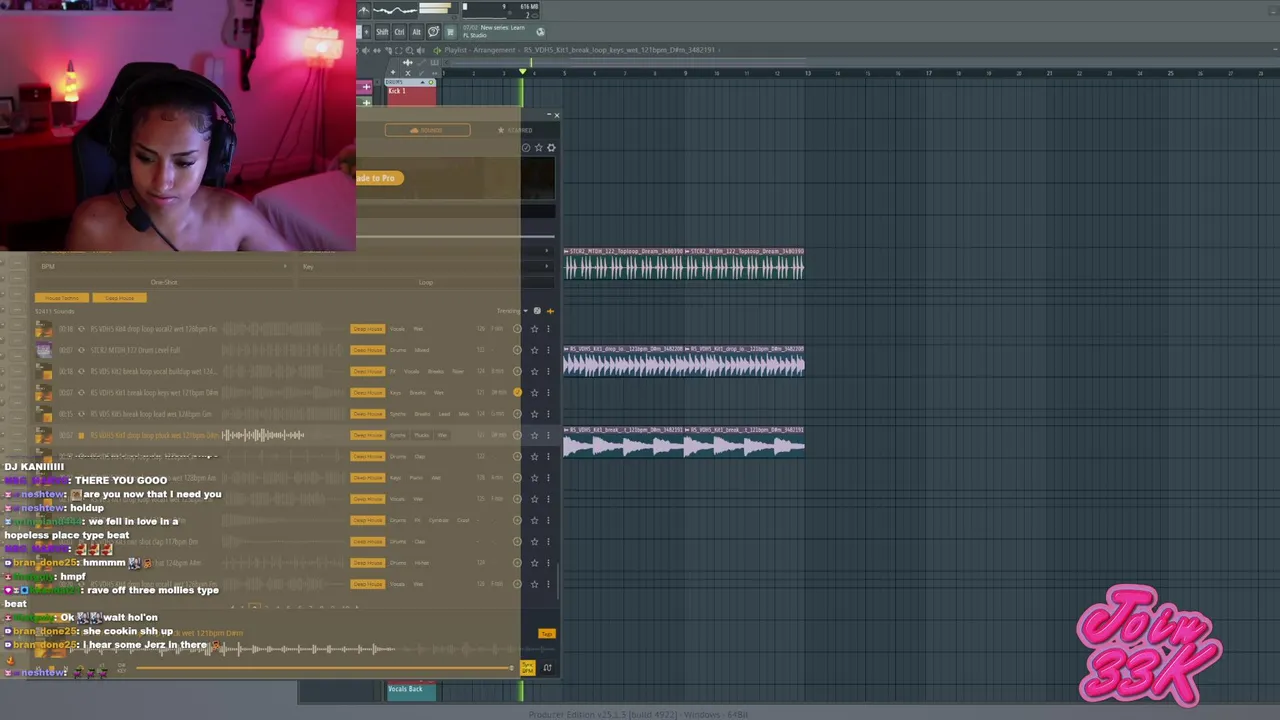Click the typing keyboard icon next to Alt
1280x720 pixels.
[433, 32]
